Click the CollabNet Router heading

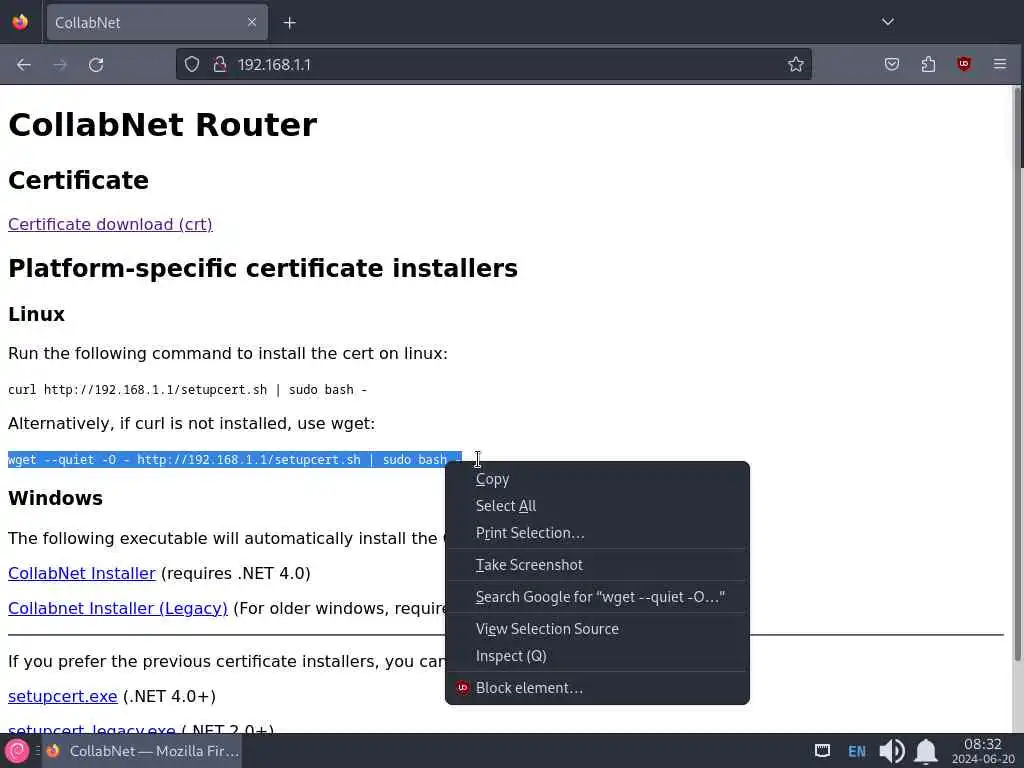click(x=163, y=125)
